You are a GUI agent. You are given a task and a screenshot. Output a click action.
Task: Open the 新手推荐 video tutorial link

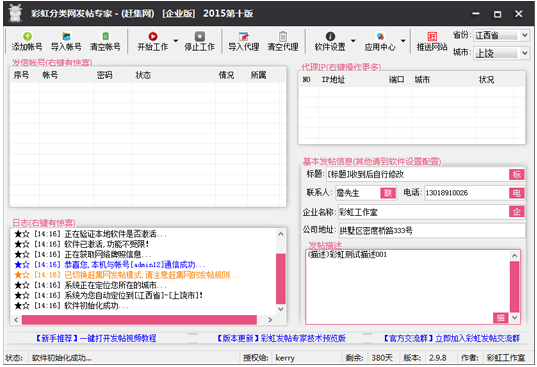pos(96,338)
